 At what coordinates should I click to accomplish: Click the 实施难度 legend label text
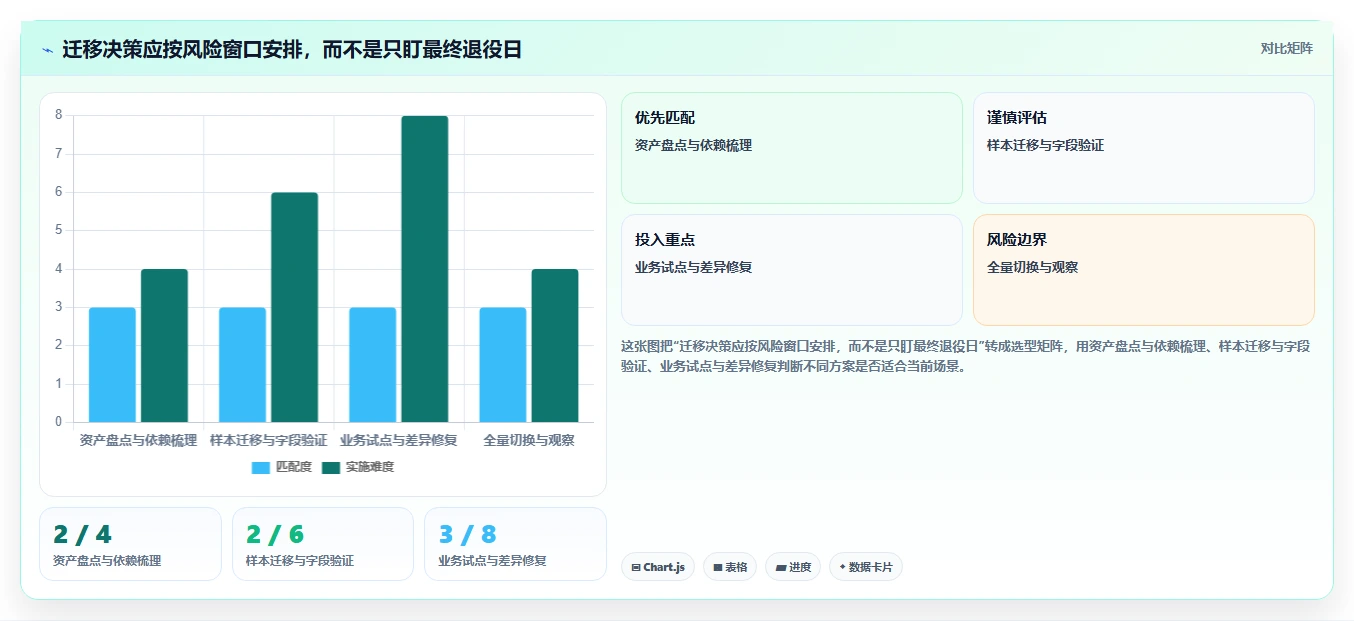(x=370, y=467)
